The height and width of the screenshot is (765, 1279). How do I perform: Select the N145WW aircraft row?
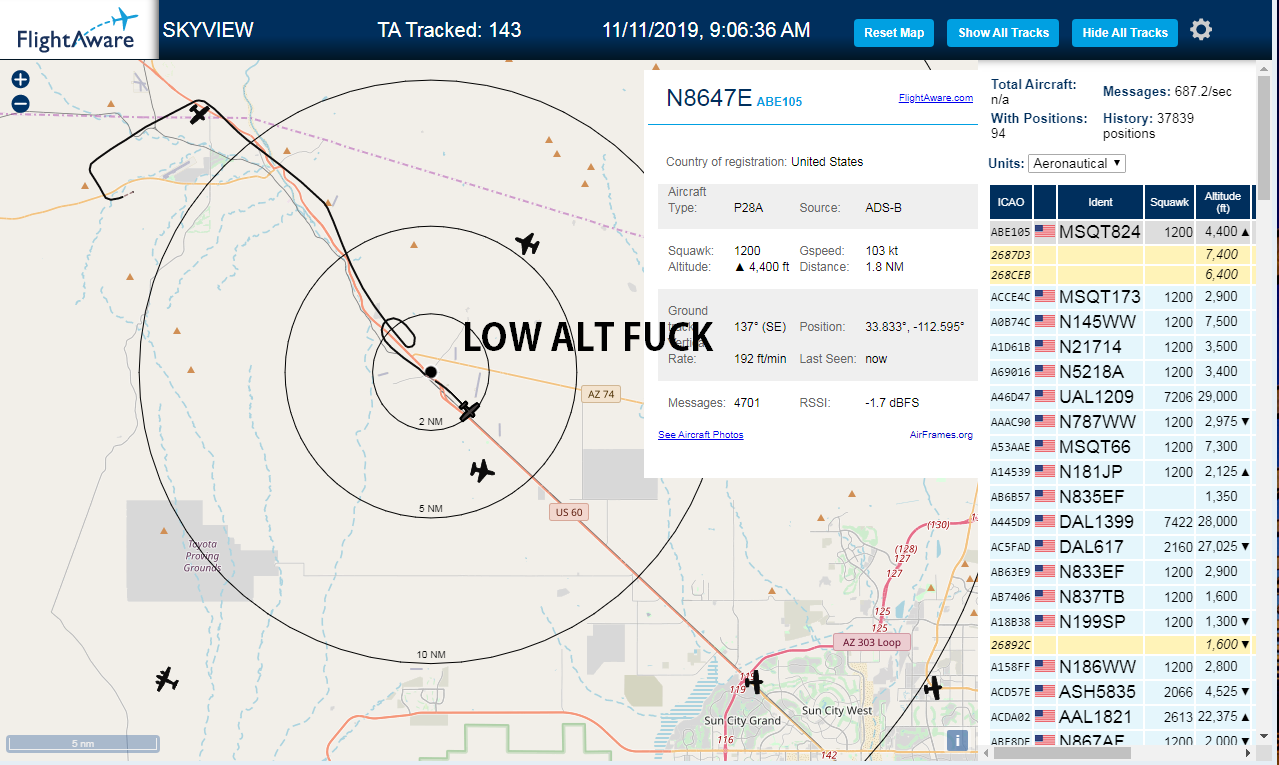1120,322
